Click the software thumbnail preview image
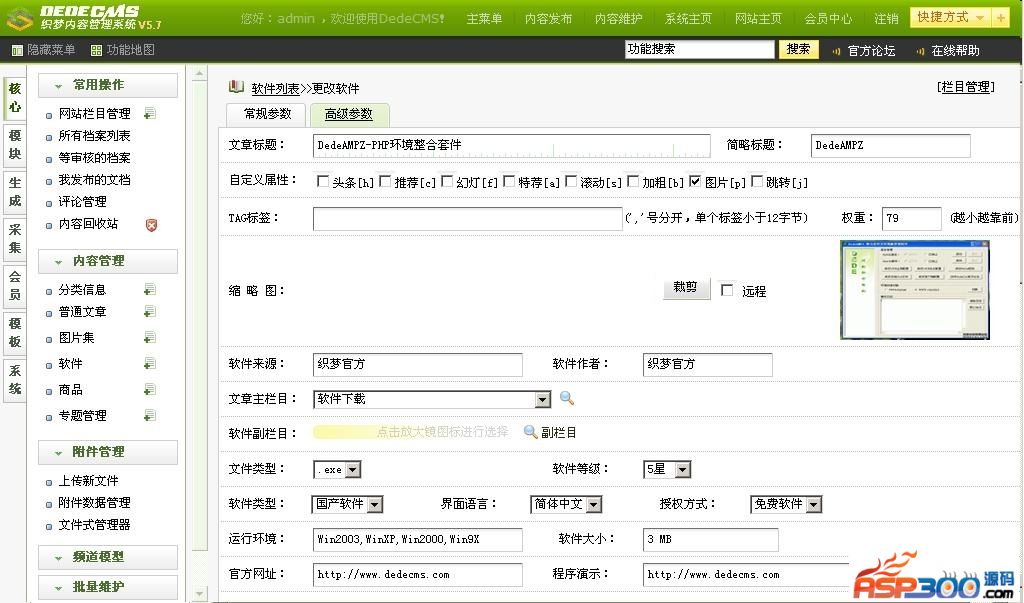Screen dimensions: 1024x603 914,290
